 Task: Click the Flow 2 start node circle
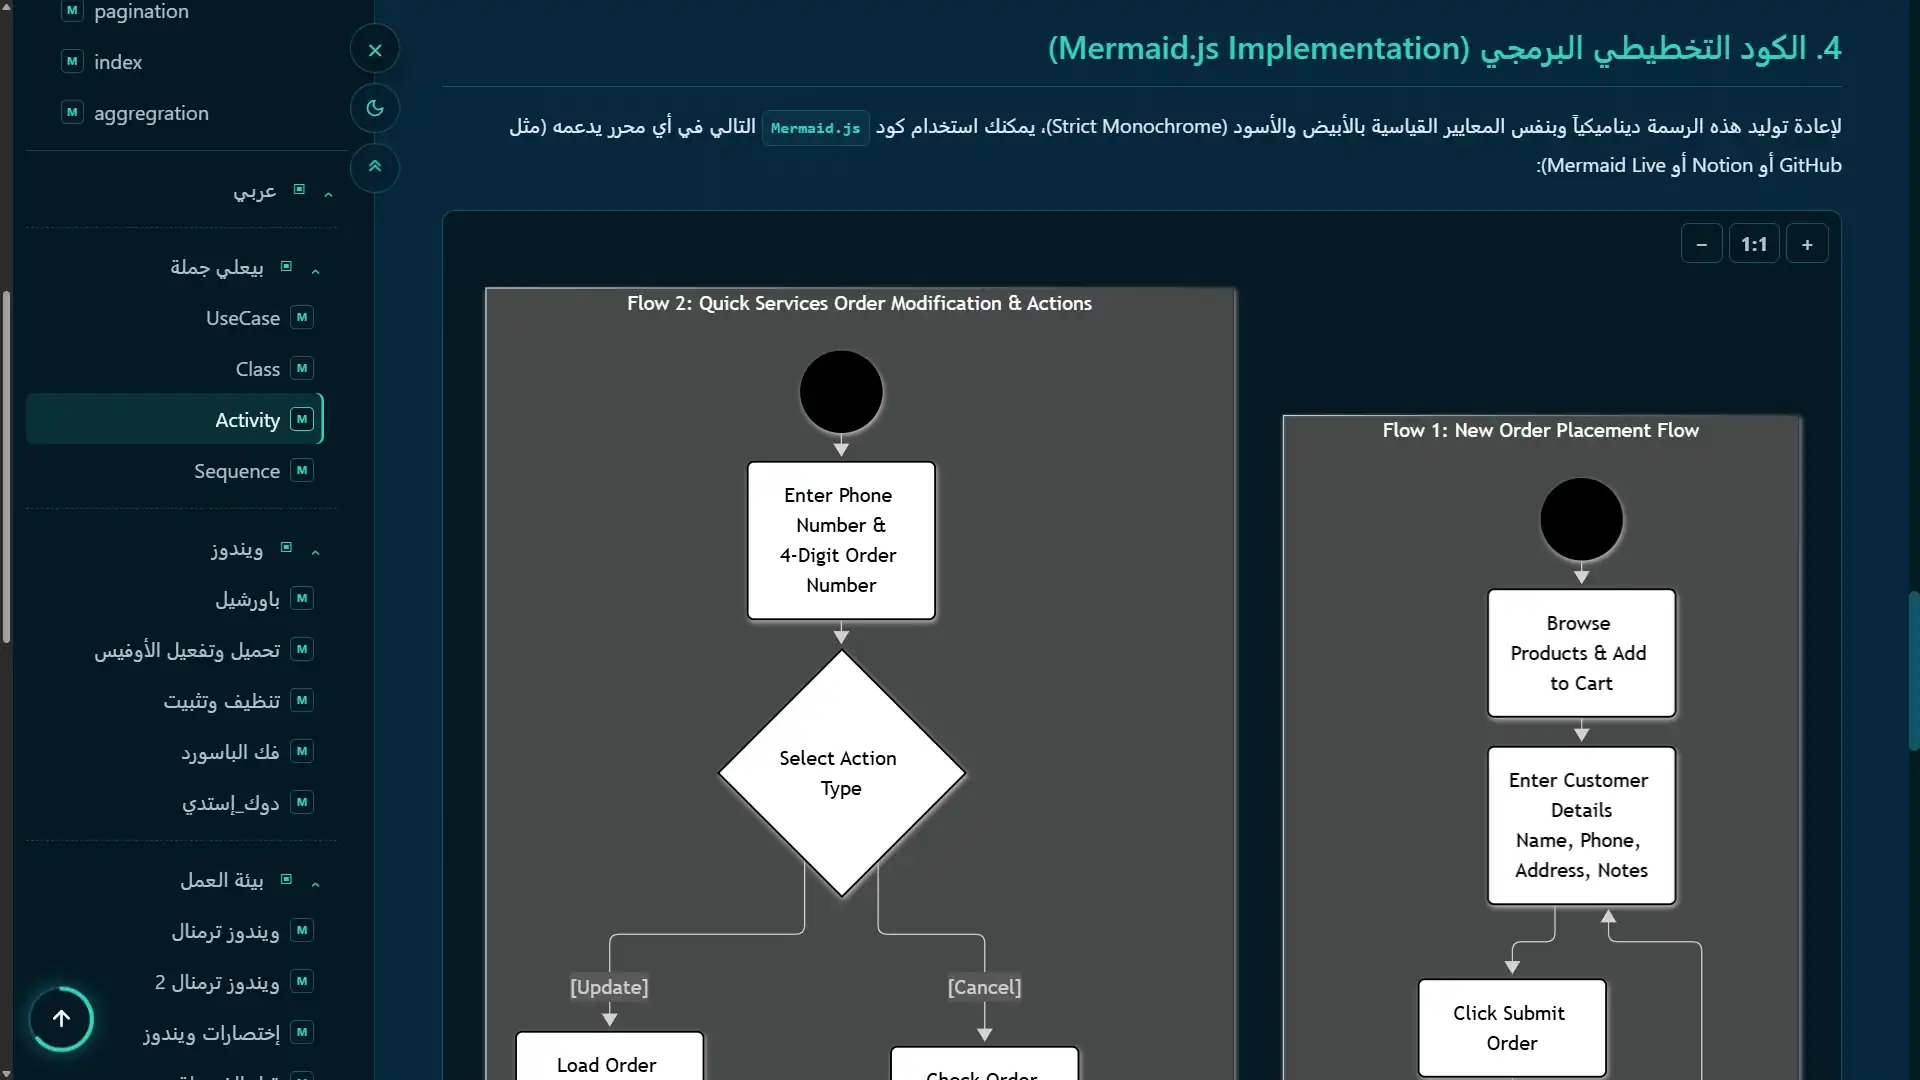tap(841, 392)
